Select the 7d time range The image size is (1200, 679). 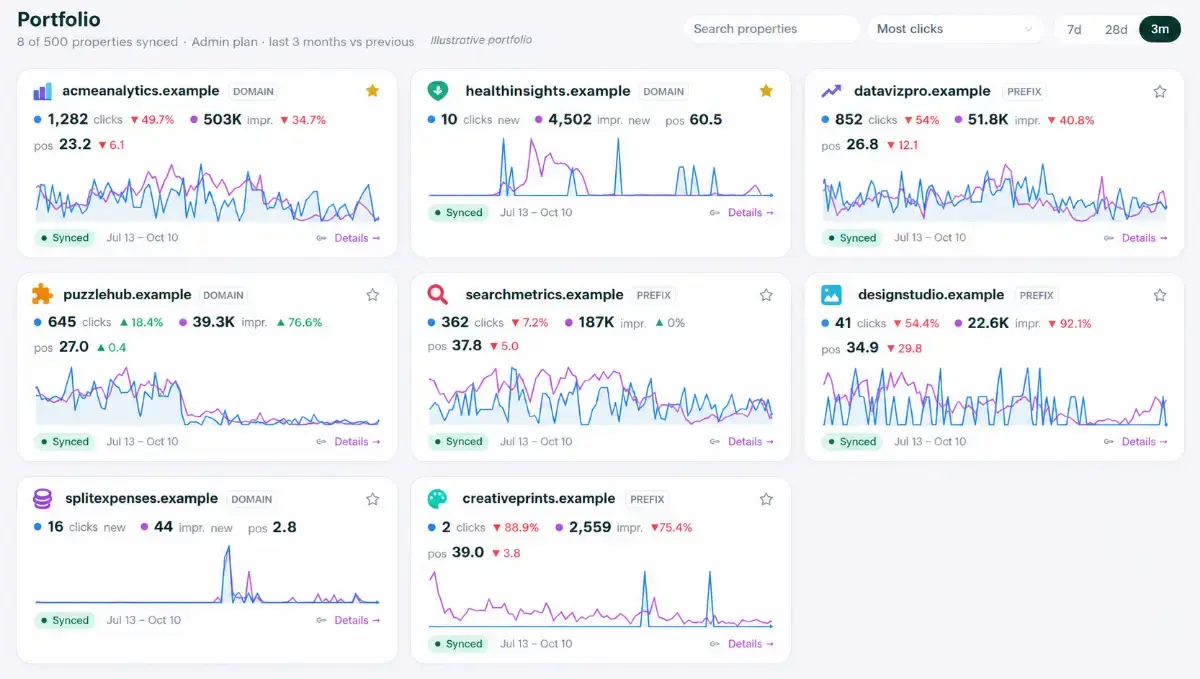[x=1074, y=29]
